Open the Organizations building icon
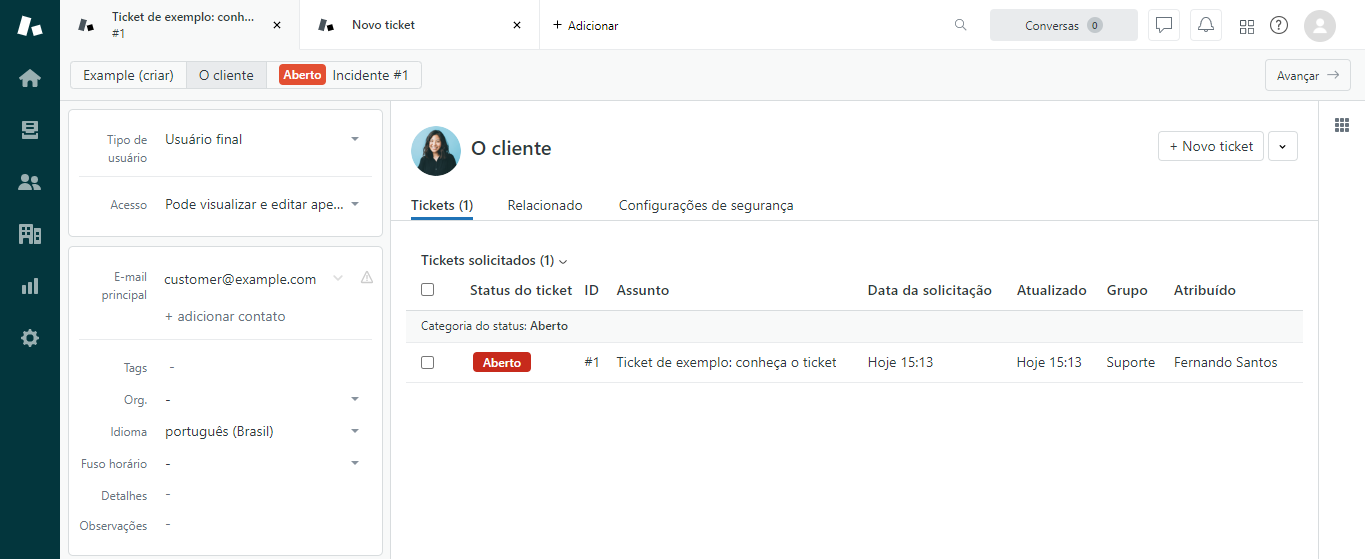This screenshot has width=1365, height=559. [x=30, y=234]
